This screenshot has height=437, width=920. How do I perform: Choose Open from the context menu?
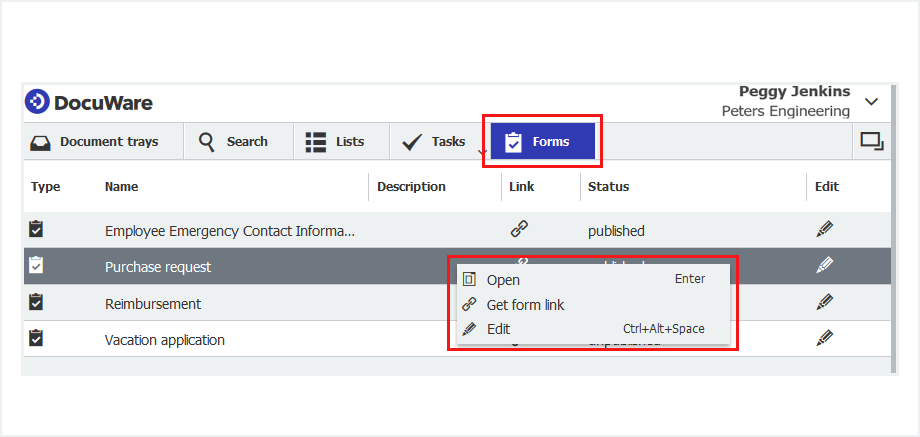[x=503, y=280]
